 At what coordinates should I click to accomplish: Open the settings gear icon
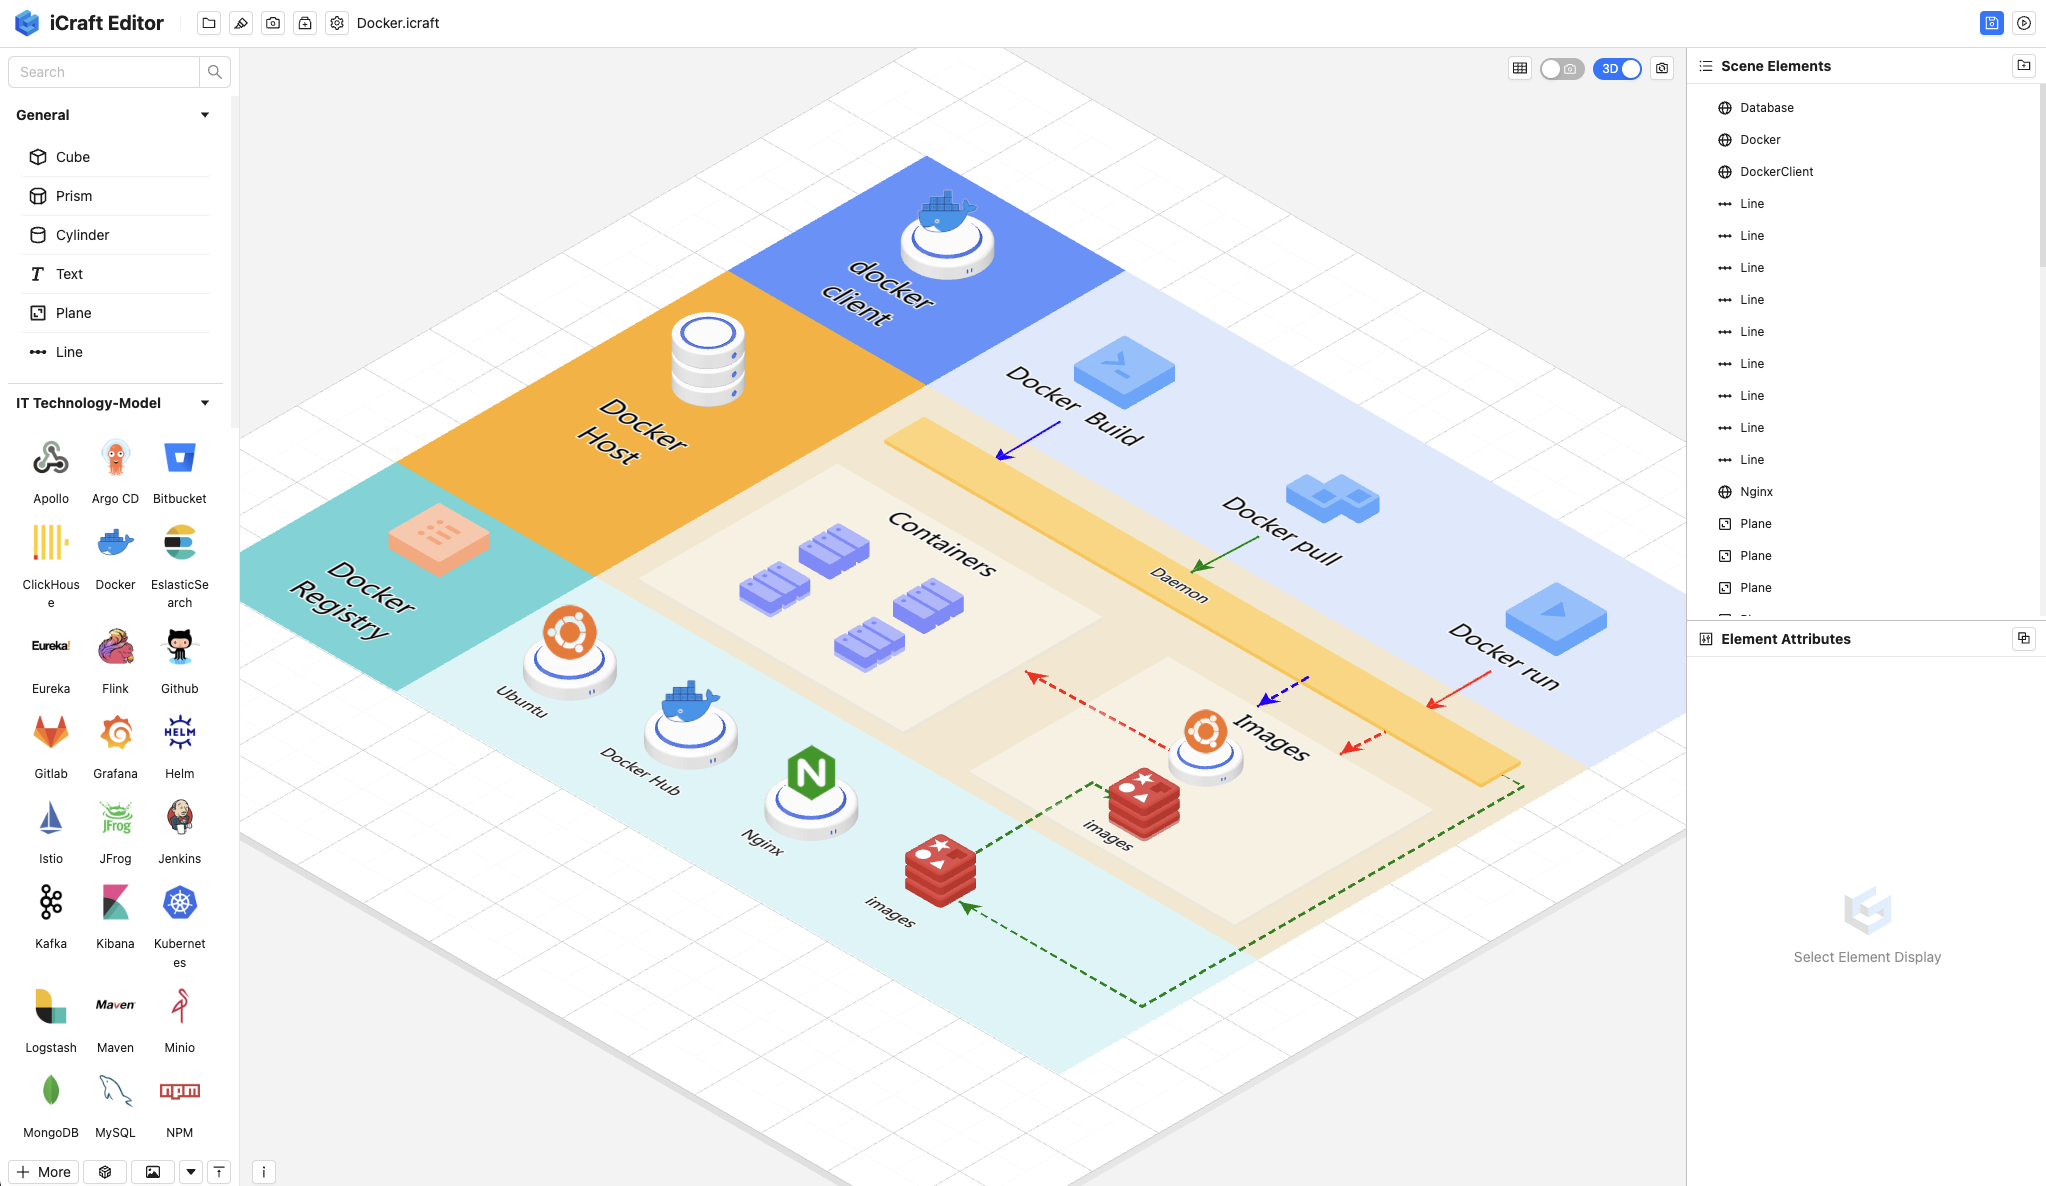point(337,23)
